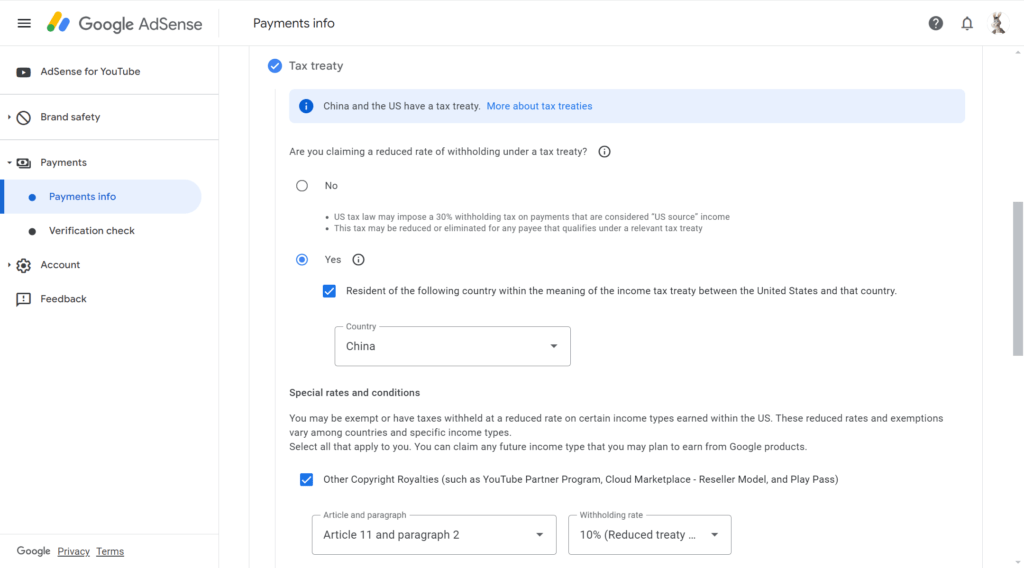This screenshot has width=1024, height=568.
Task: Open Verification check in sidebar
Action: click(91, 231)
